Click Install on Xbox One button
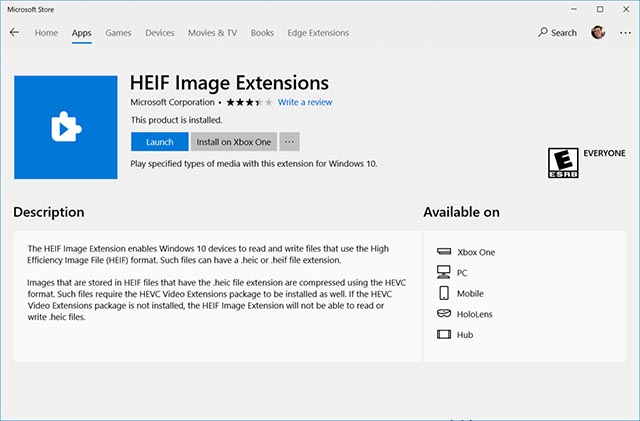This screenshot has width=640, height=421. point(234,142)
